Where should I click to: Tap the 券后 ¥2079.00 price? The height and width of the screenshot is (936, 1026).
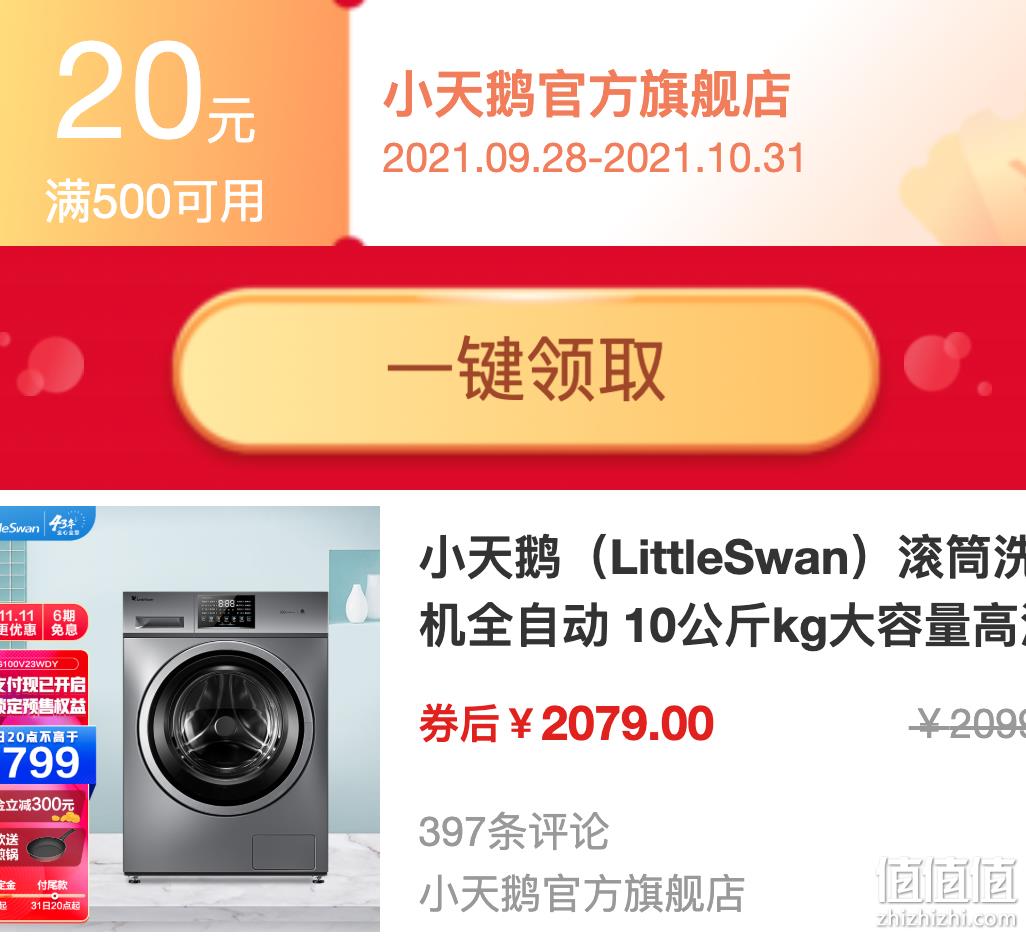(566, 723)
